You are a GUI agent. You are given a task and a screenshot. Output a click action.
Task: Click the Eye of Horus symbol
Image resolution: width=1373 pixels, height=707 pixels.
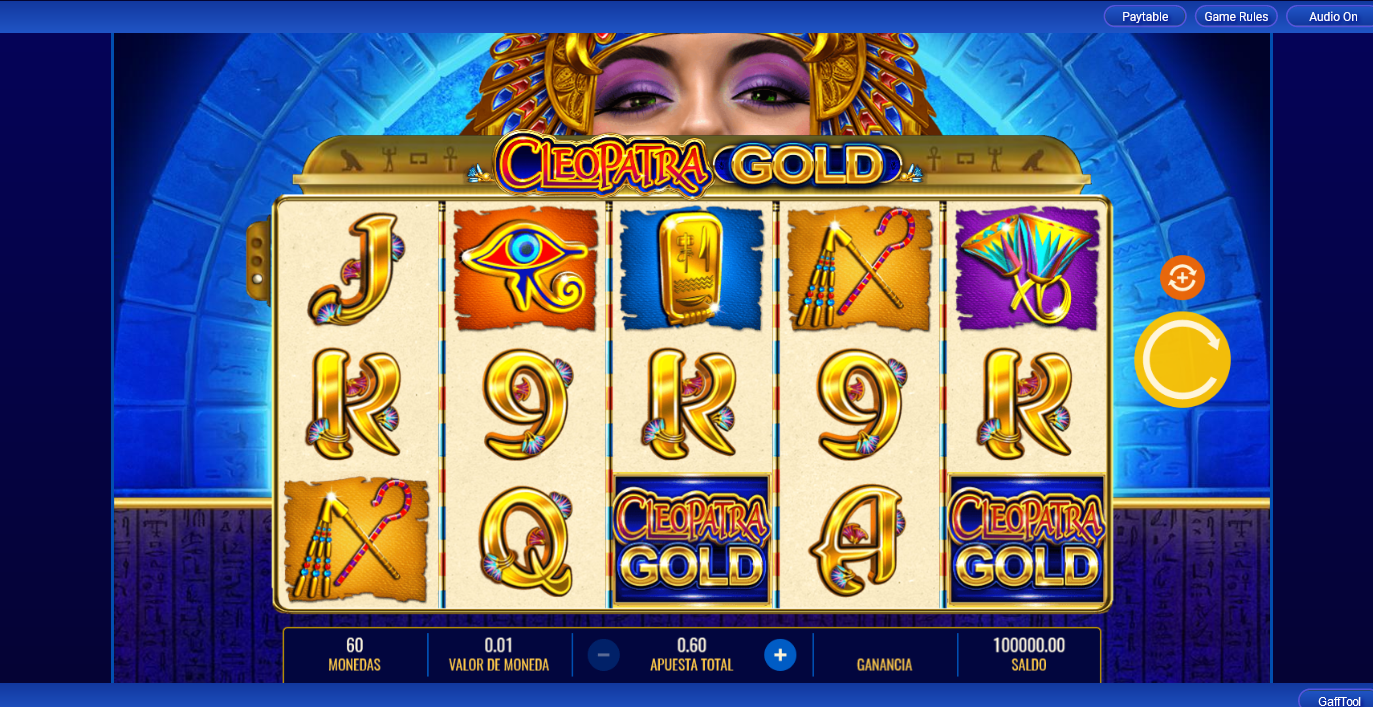525,268
